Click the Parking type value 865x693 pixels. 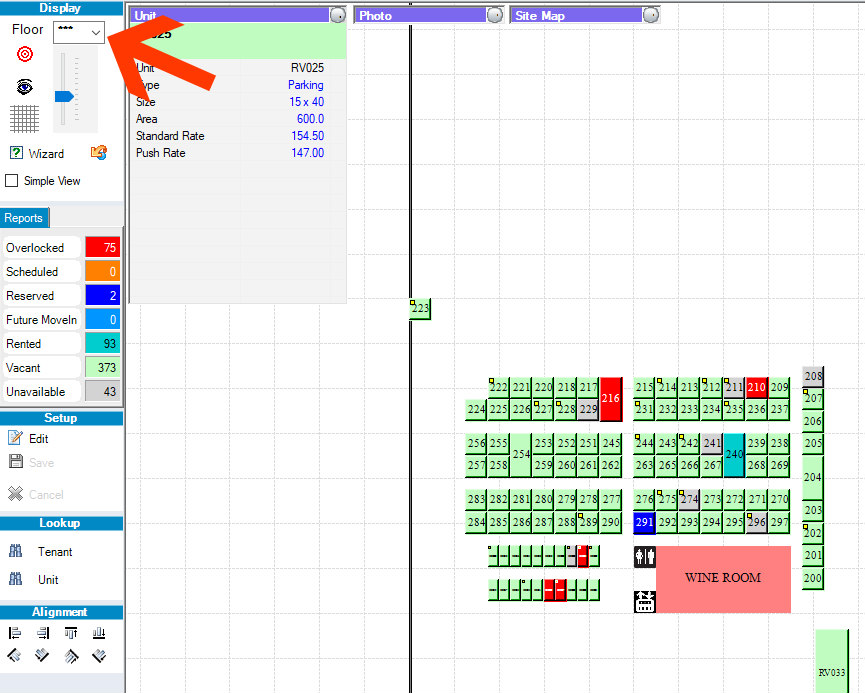click(x=306, y=85)
